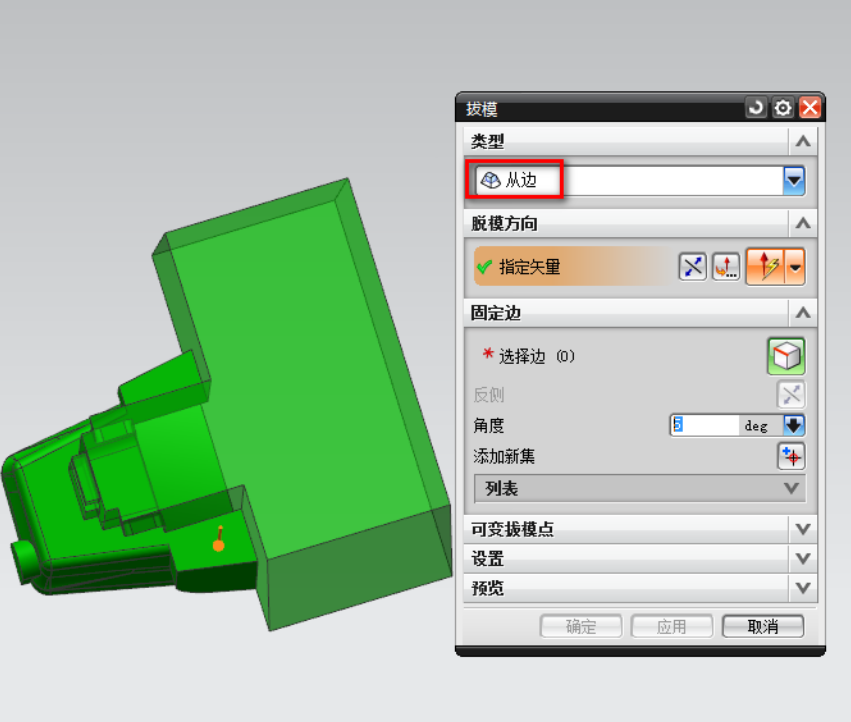Open the angle deg options arrow
This screenshot has height=722, width=851.
(794, 425)
